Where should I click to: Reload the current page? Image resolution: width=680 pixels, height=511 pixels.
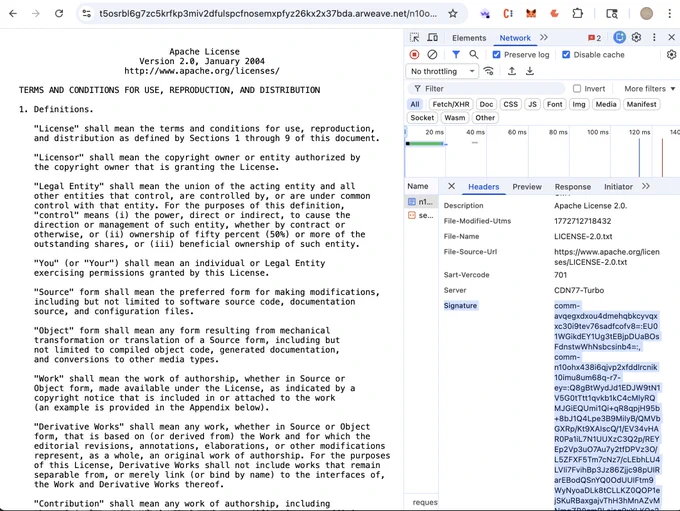59,13
